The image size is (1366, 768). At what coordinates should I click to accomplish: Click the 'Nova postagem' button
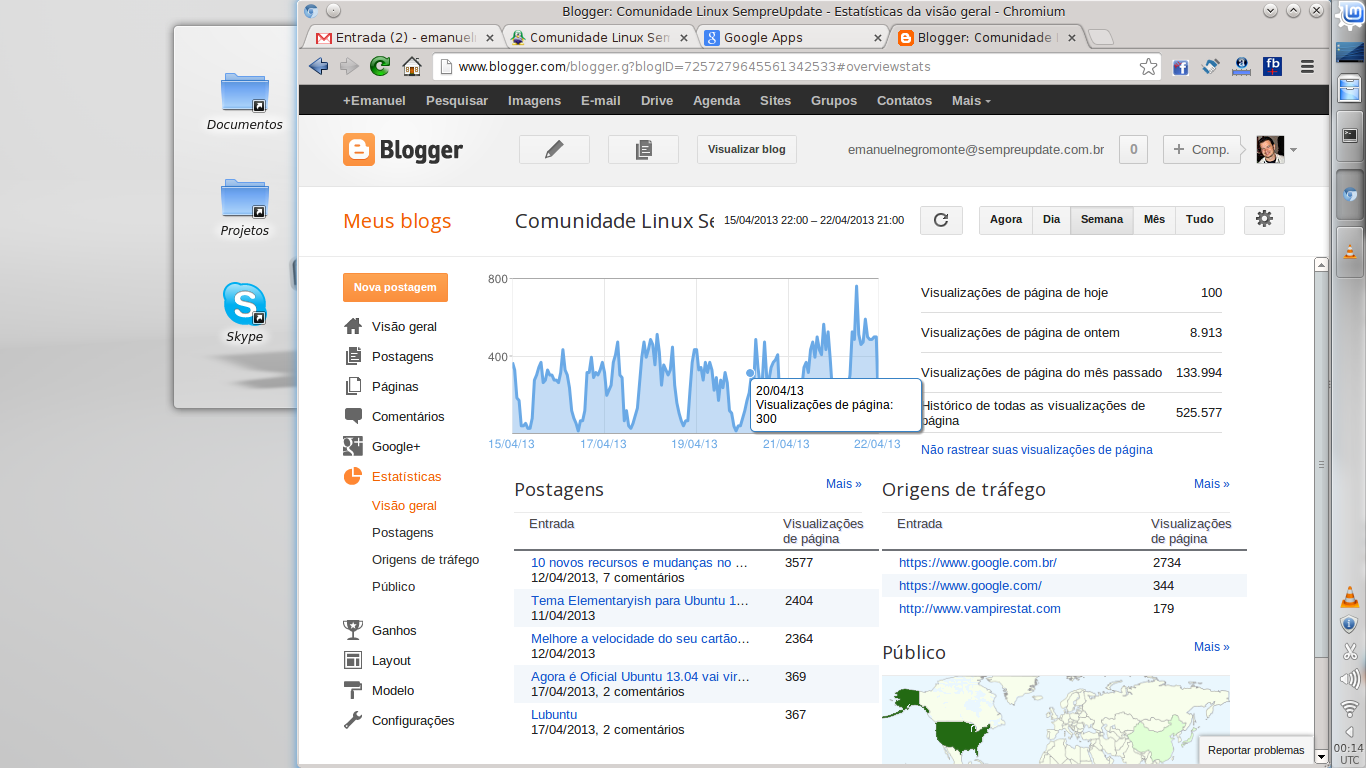tap(395, 287)
